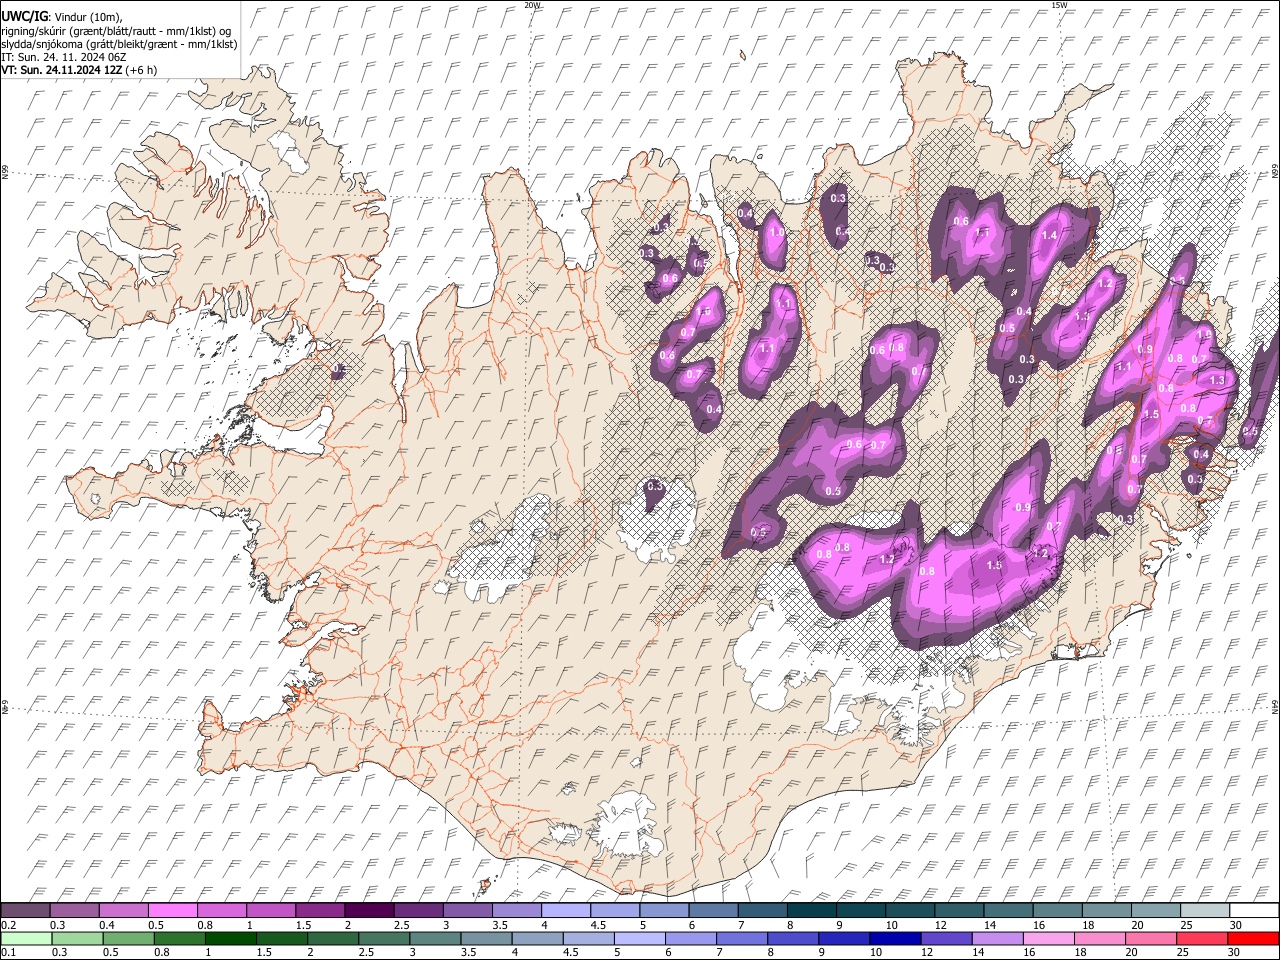
Task: Select the darkest purple 2 snow-scale swatch
Action: pos(369,910)
